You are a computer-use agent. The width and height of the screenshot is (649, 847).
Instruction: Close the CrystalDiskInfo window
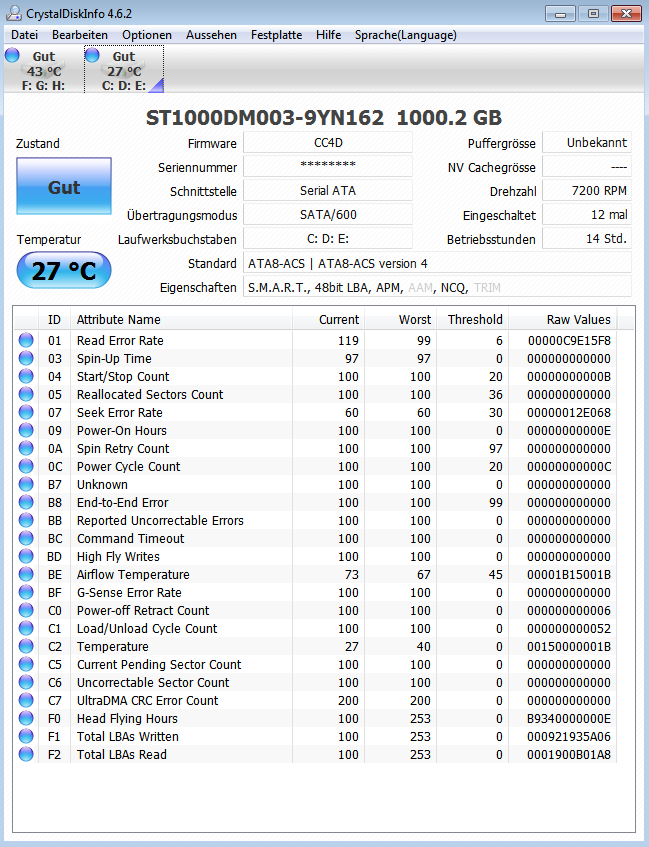coord(626,14)
